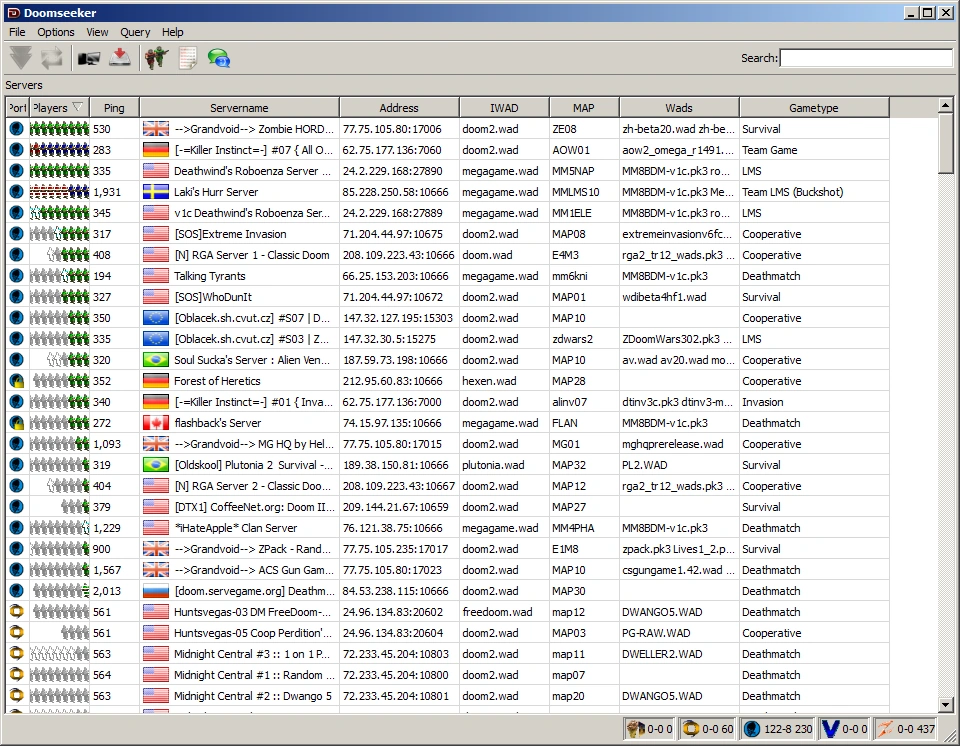Click the Skulltag 122-8 230 status icon
This screenshot has width=960, height=746.
752,729
